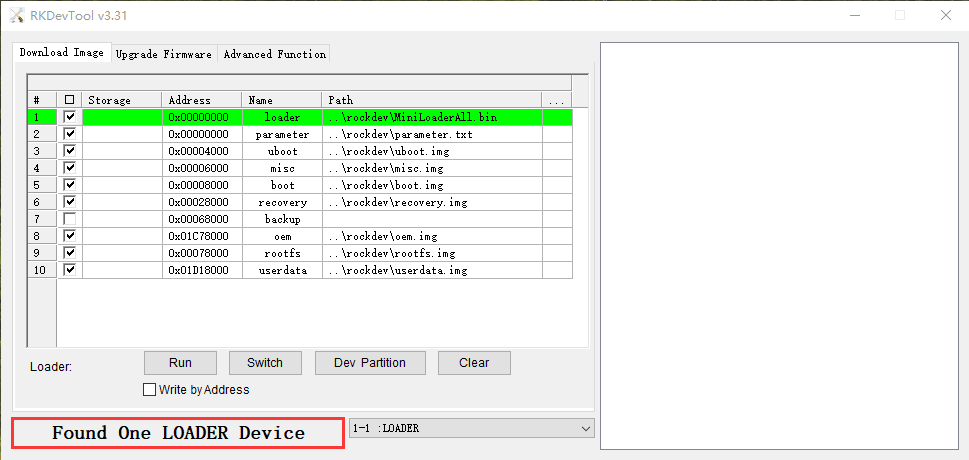Viewport: 969px width, 460px height.
Task: Click the Dev Partition button
Action: [370, 363]
